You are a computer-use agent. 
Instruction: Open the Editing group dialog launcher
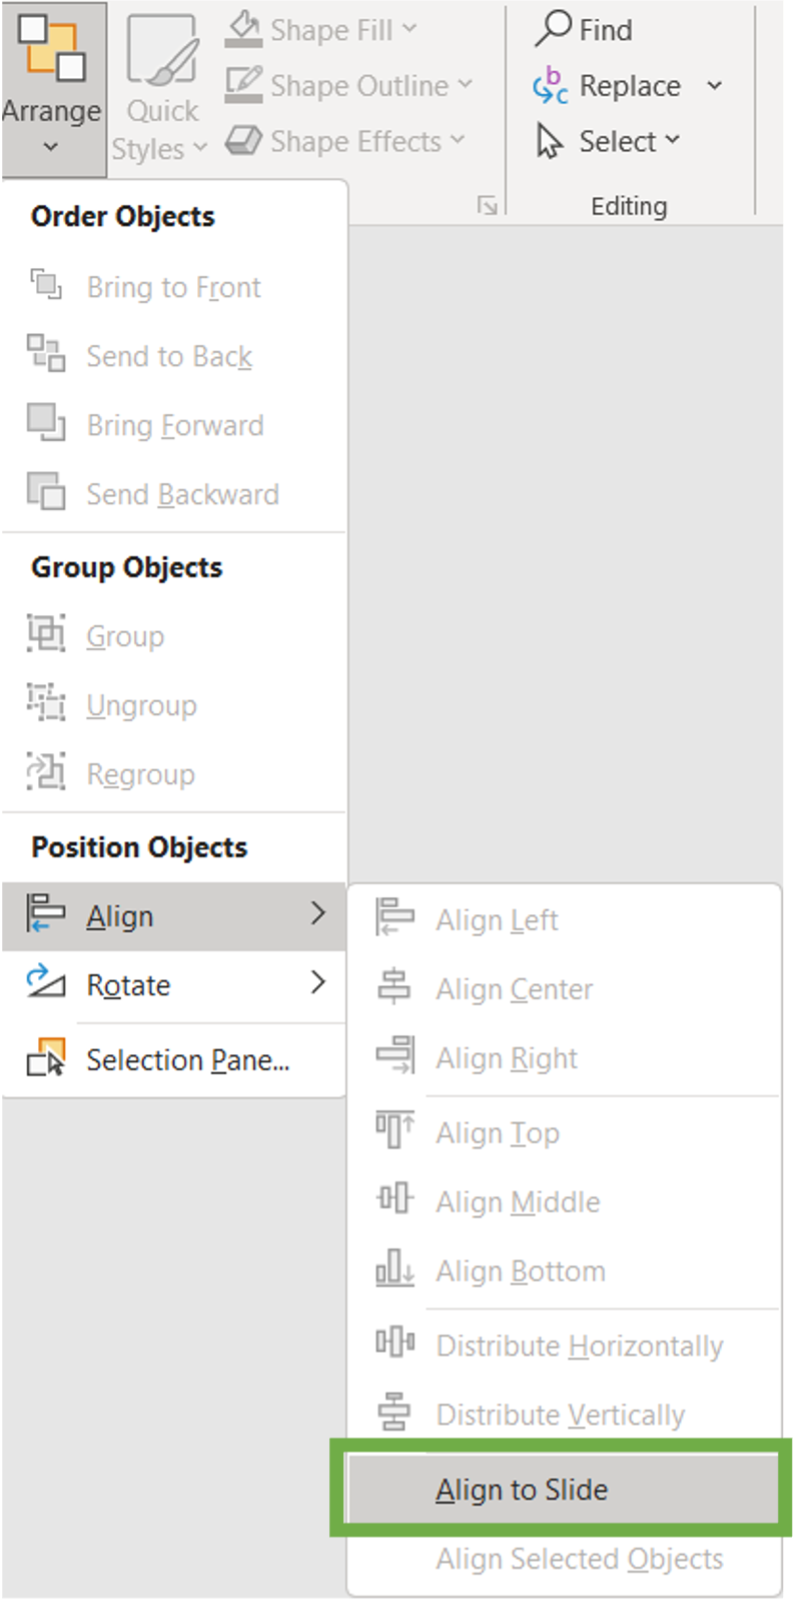pyautogui.click(x=487, y=205)
